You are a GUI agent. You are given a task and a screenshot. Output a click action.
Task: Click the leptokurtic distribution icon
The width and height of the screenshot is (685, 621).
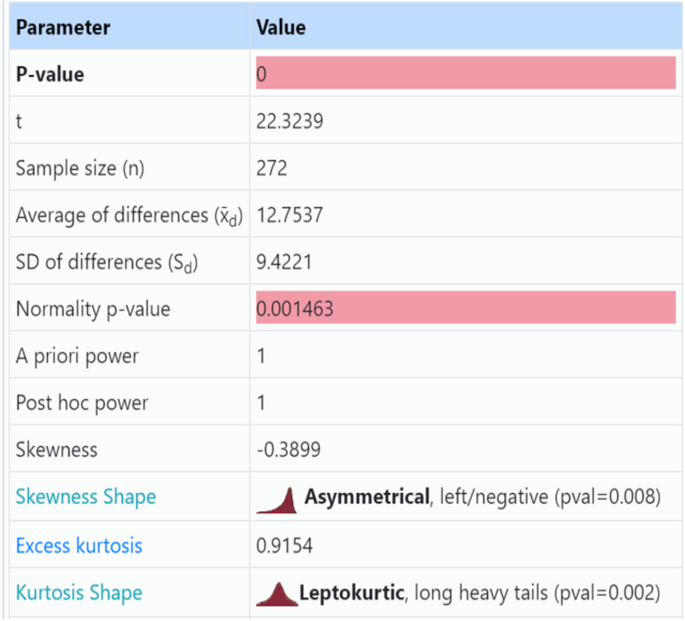point(277,594)
